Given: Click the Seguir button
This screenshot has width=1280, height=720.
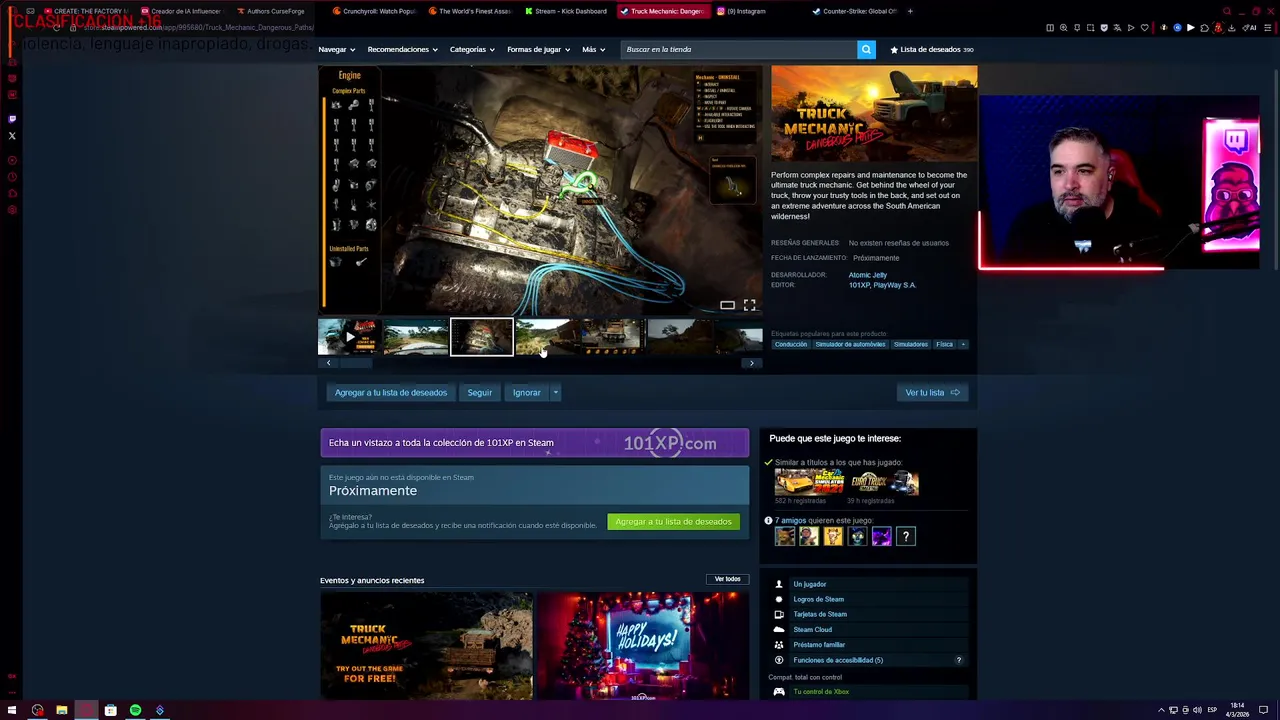Looking at the screenshot, I should pyautogui.click(x=480, y=392).
